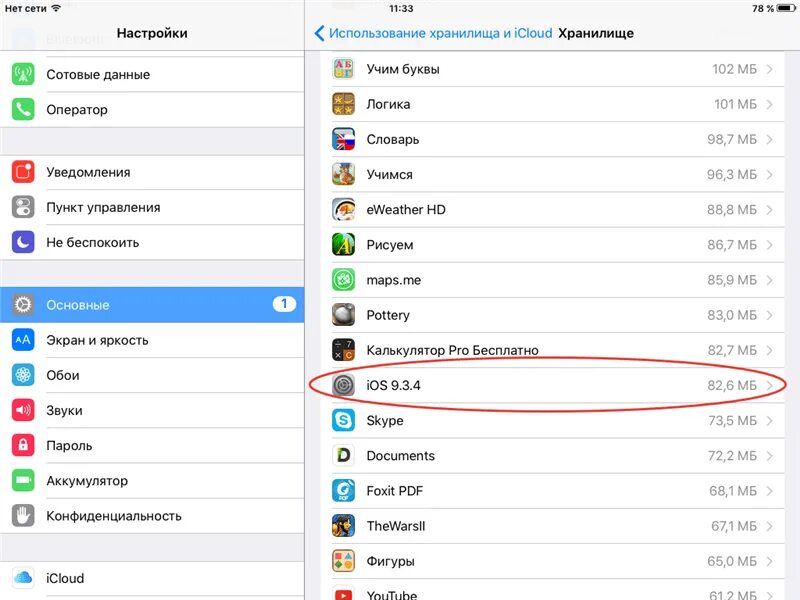
Task: Tap the Skype app icon
Action: tap(343, 420)
